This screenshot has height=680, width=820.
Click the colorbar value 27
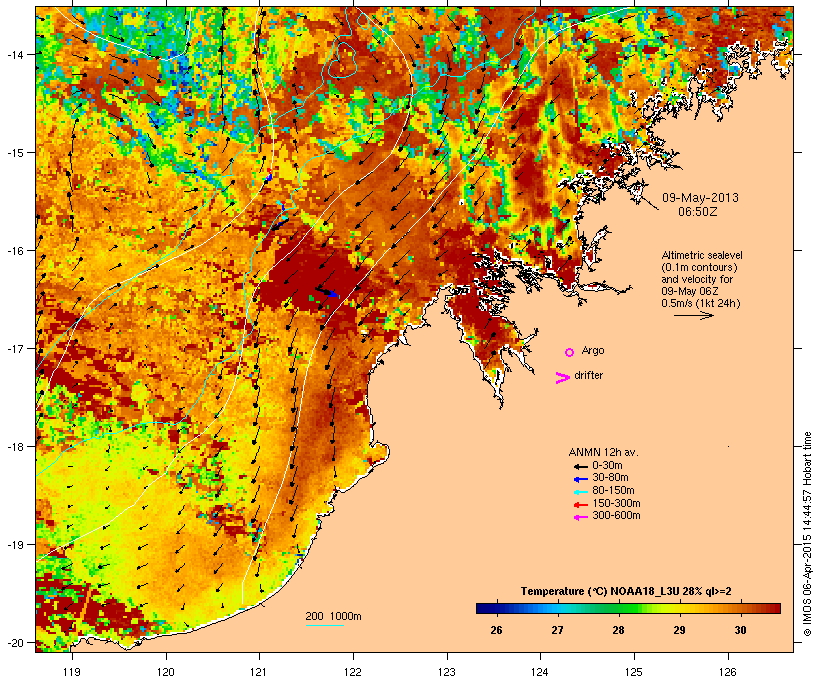(557, 630)
